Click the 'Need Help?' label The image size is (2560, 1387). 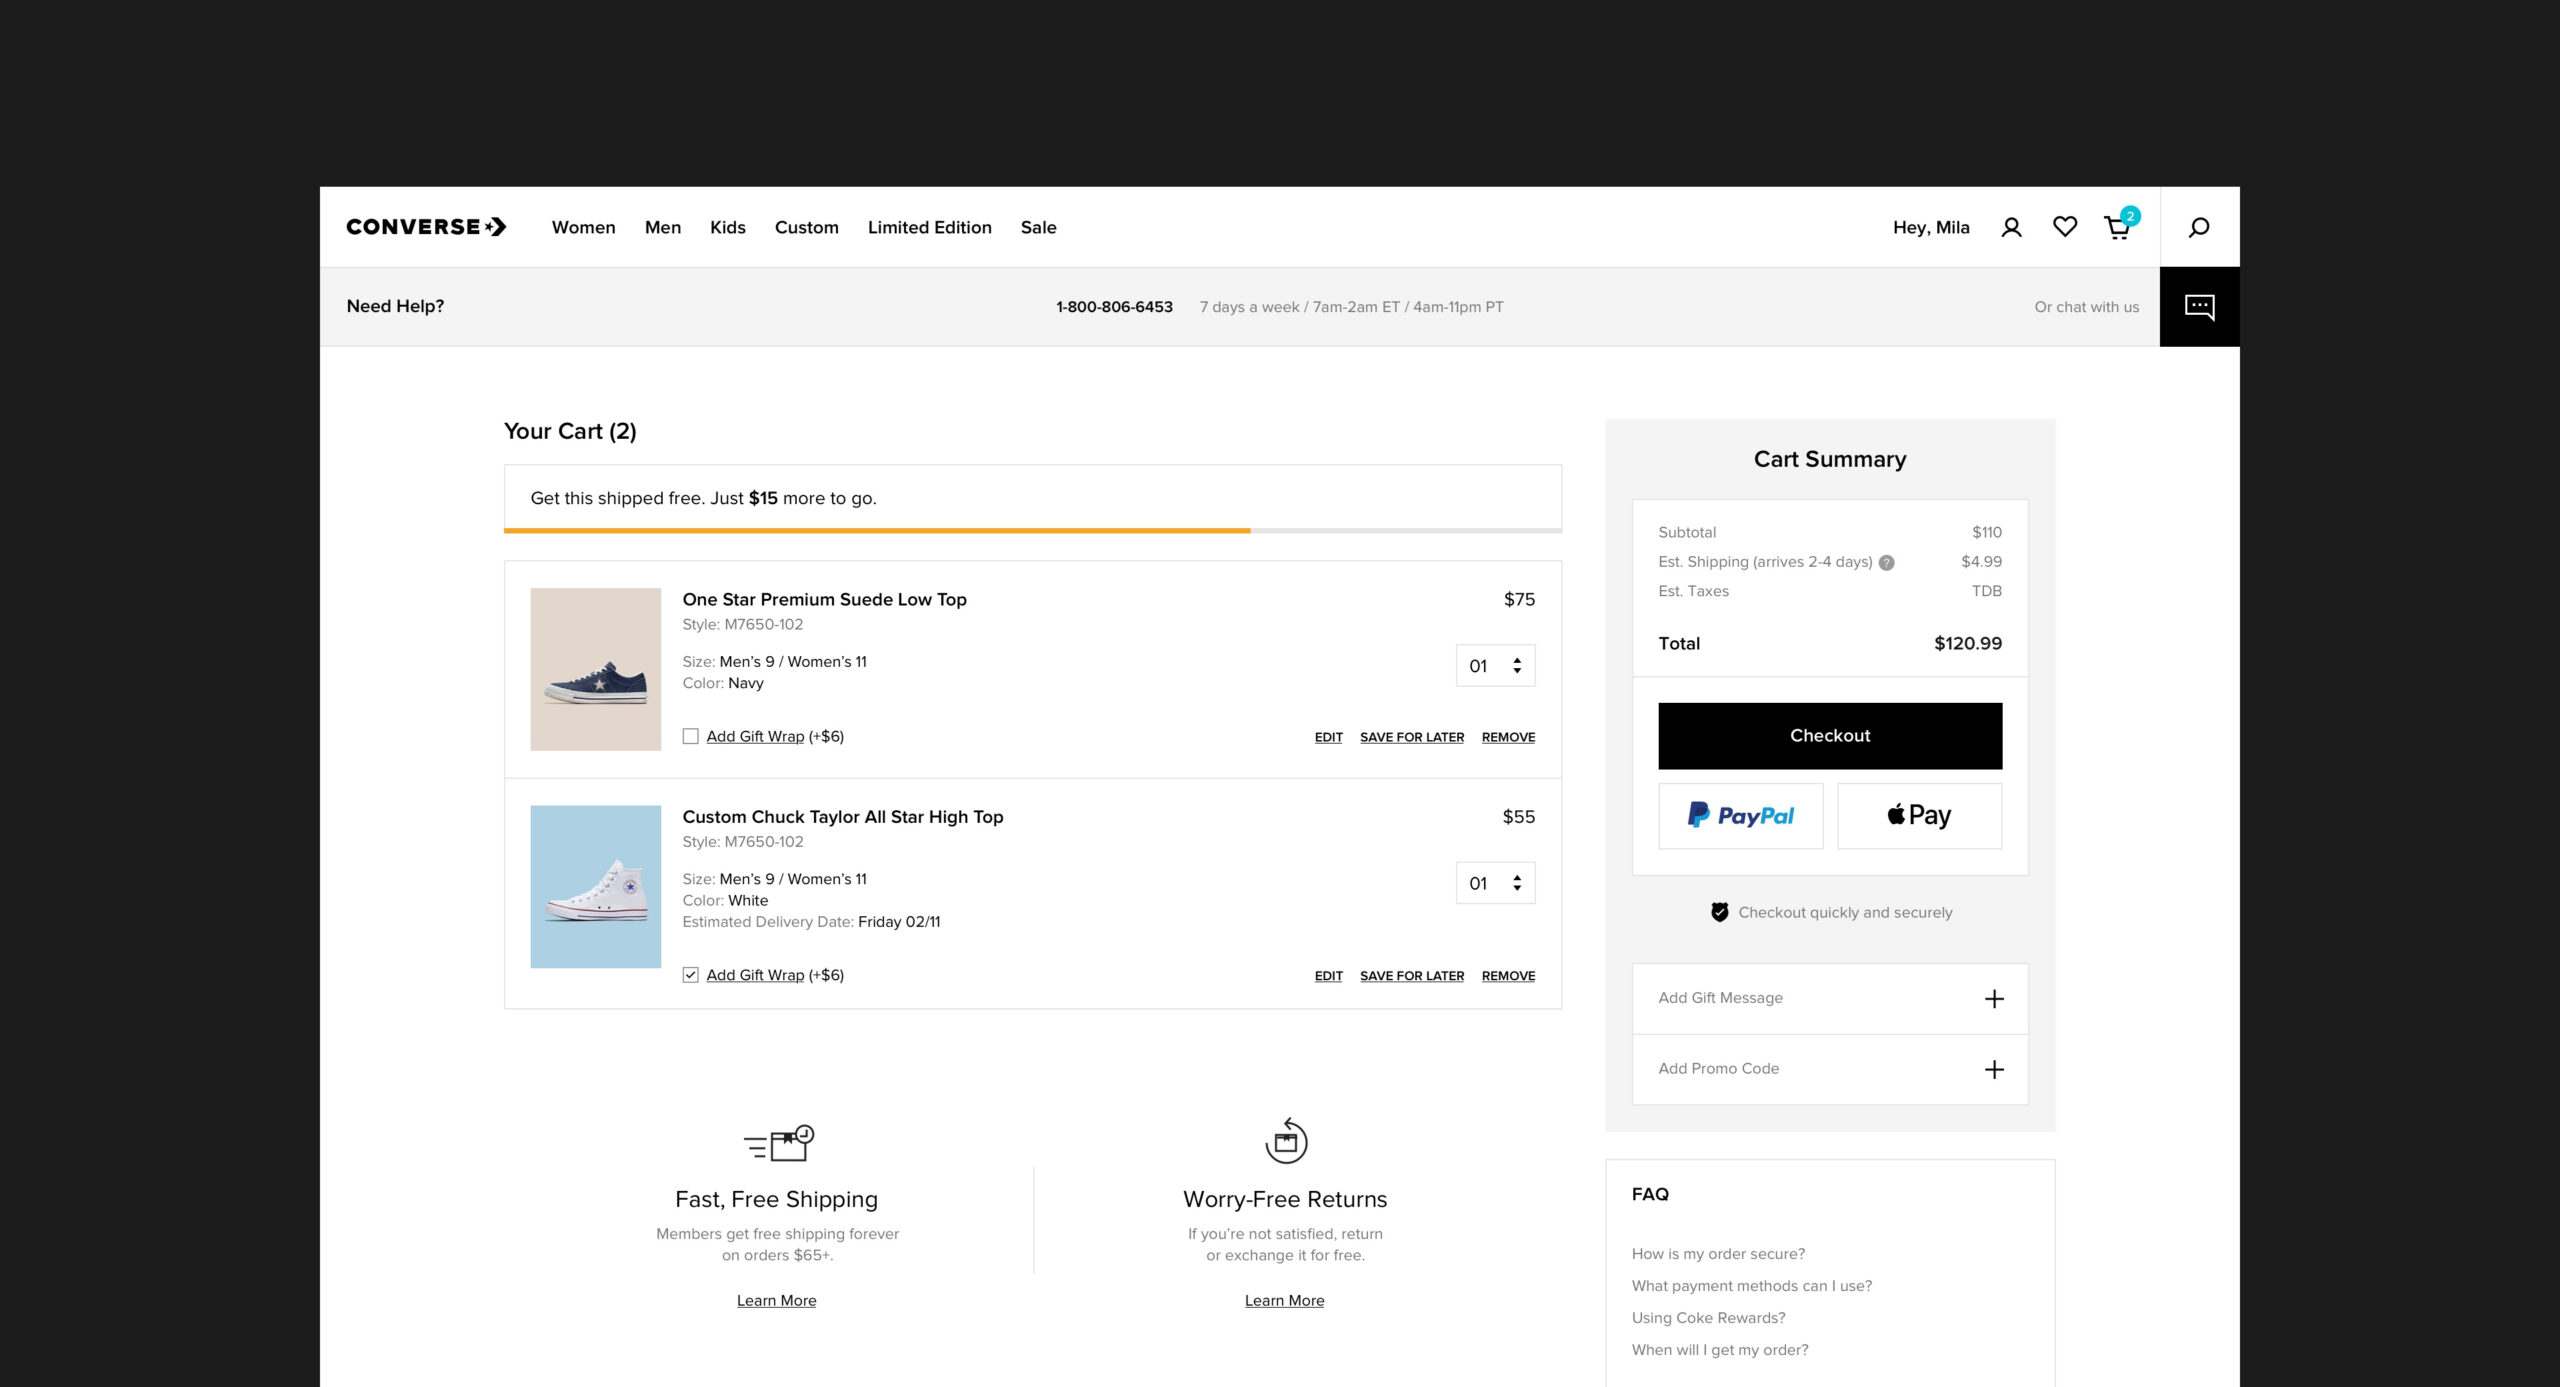point(395,306)
